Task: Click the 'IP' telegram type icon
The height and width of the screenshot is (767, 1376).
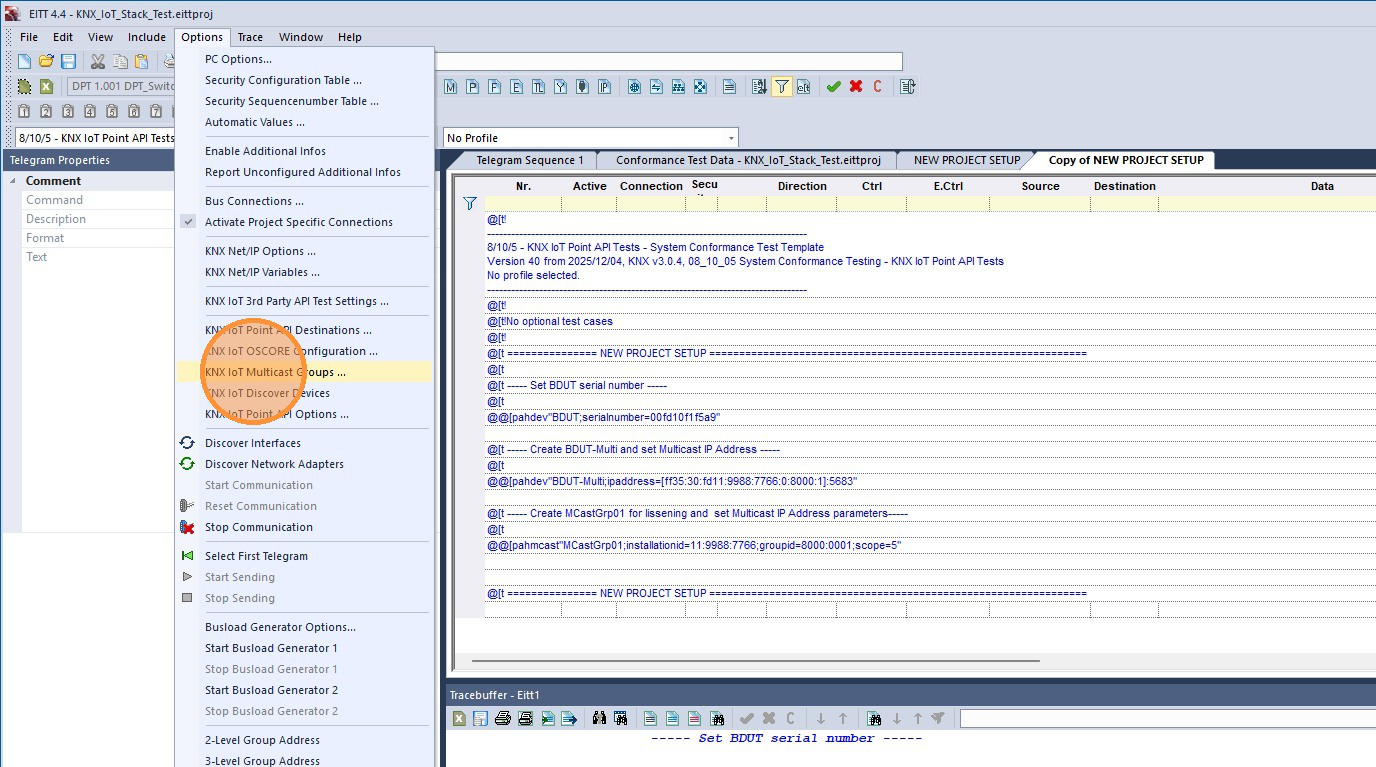Action: point(605,87)
